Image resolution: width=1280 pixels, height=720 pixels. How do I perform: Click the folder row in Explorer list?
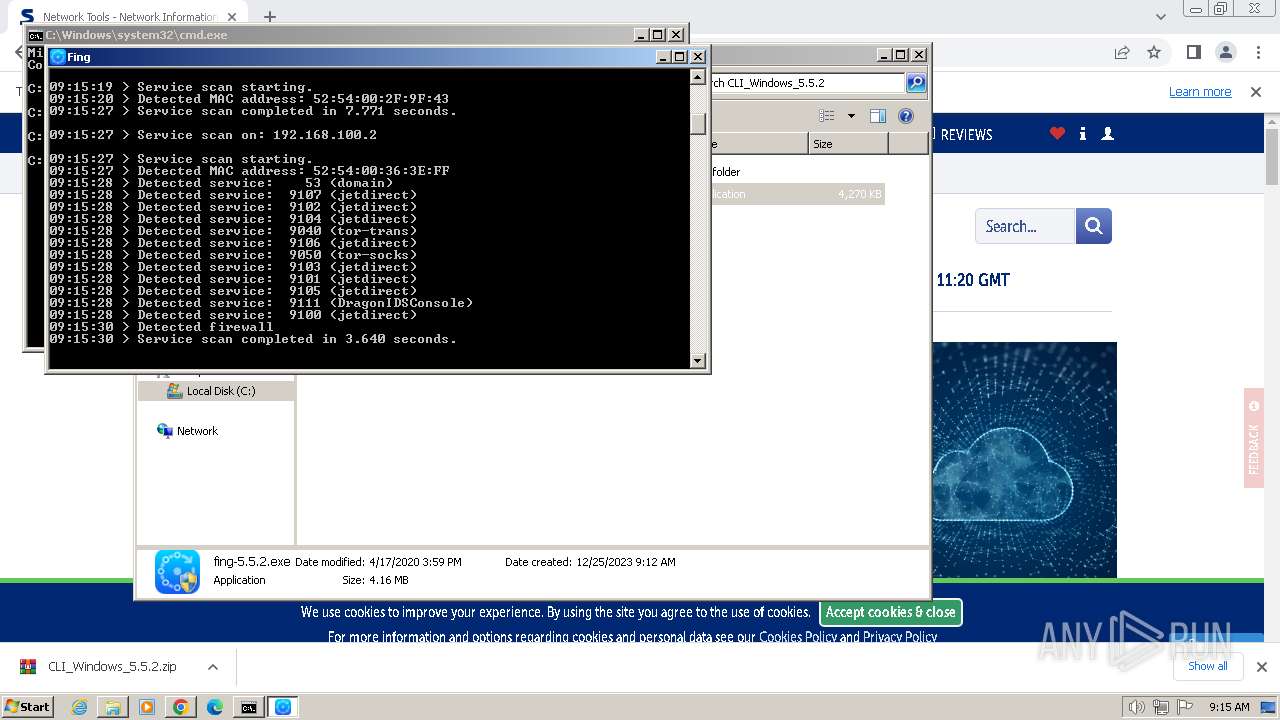coord(796,172)
